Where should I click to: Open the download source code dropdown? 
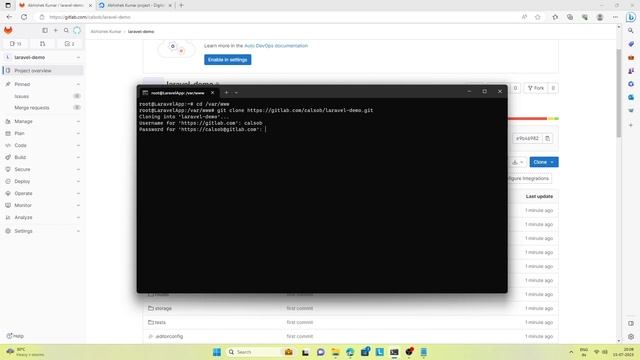pos(517,162)
